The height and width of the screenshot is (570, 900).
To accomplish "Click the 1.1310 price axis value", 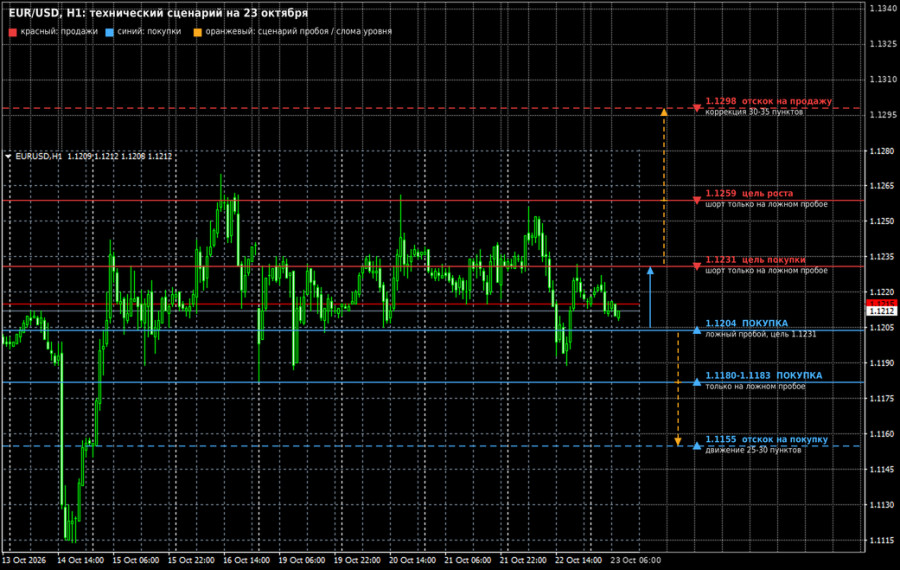I will [883, 79].
